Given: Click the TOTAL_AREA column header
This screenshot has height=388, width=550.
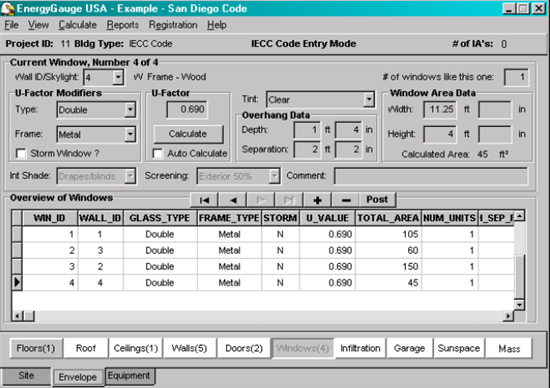Looking at the screenshot, I should [388, 218].
